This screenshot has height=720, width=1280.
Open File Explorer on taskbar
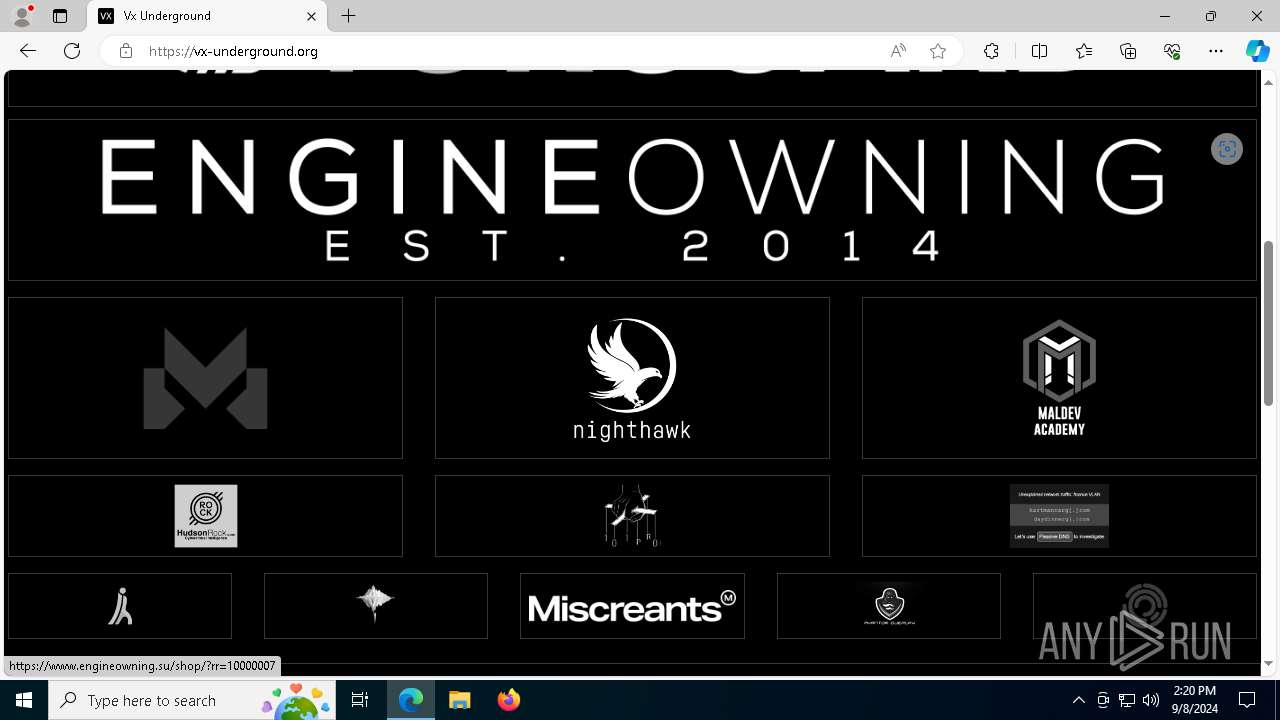(460, 700)
